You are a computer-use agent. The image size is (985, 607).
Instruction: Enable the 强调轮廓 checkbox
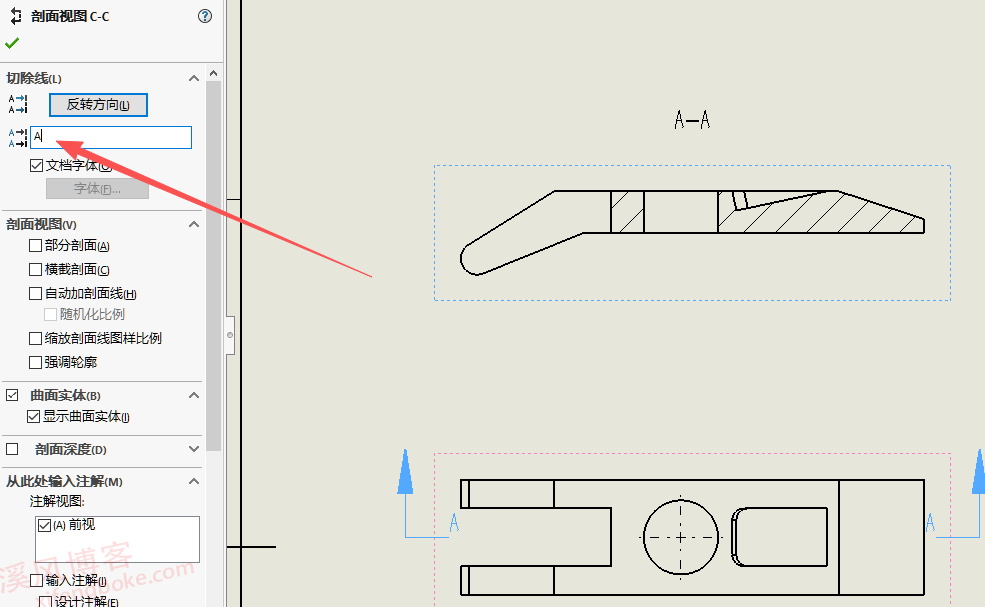click(36, 363)
